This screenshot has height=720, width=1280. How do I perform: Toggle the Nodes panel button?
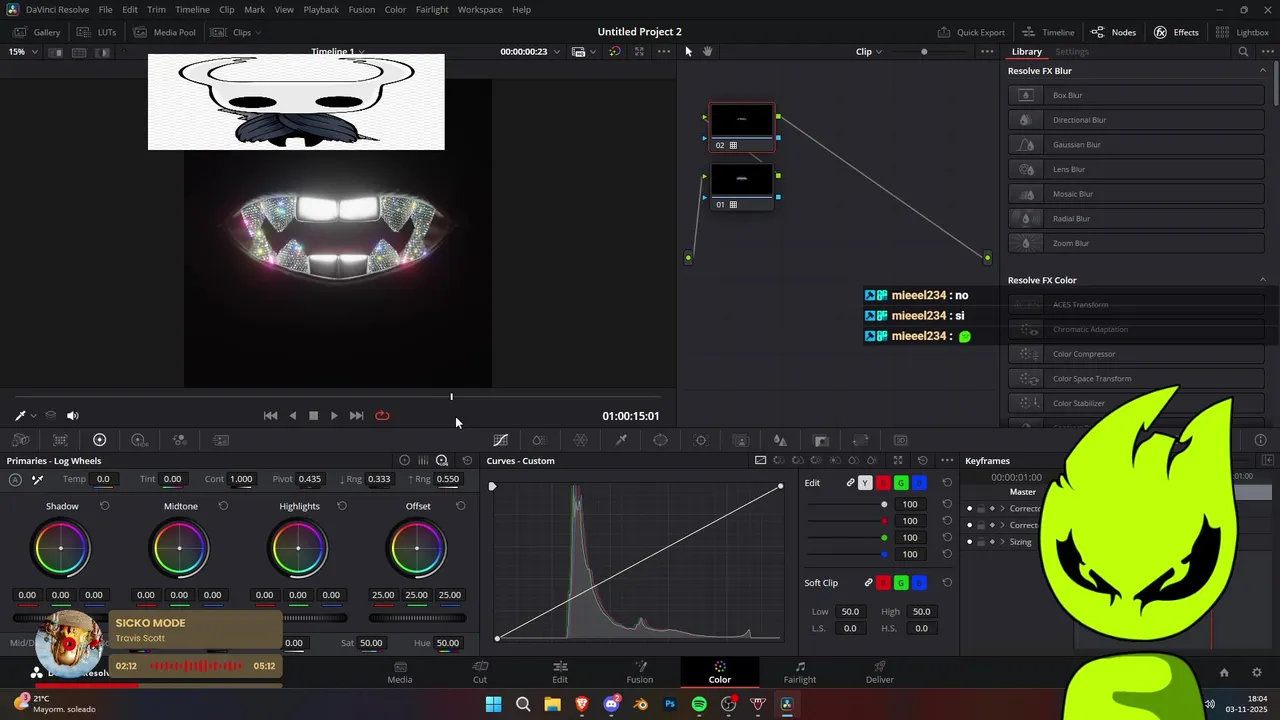[1113, 32]
